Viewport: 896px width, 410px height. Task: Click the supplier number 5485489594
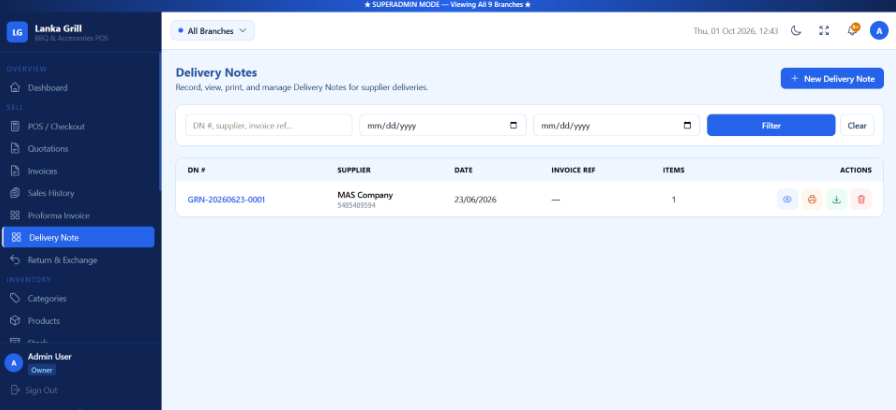click(x=357, y=205)
